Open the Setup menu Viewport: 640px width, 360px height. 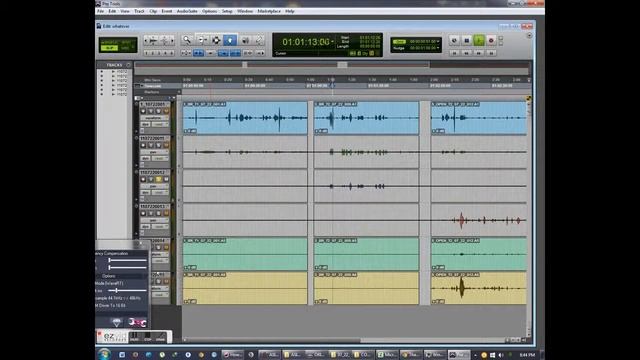tap(227, 11)
